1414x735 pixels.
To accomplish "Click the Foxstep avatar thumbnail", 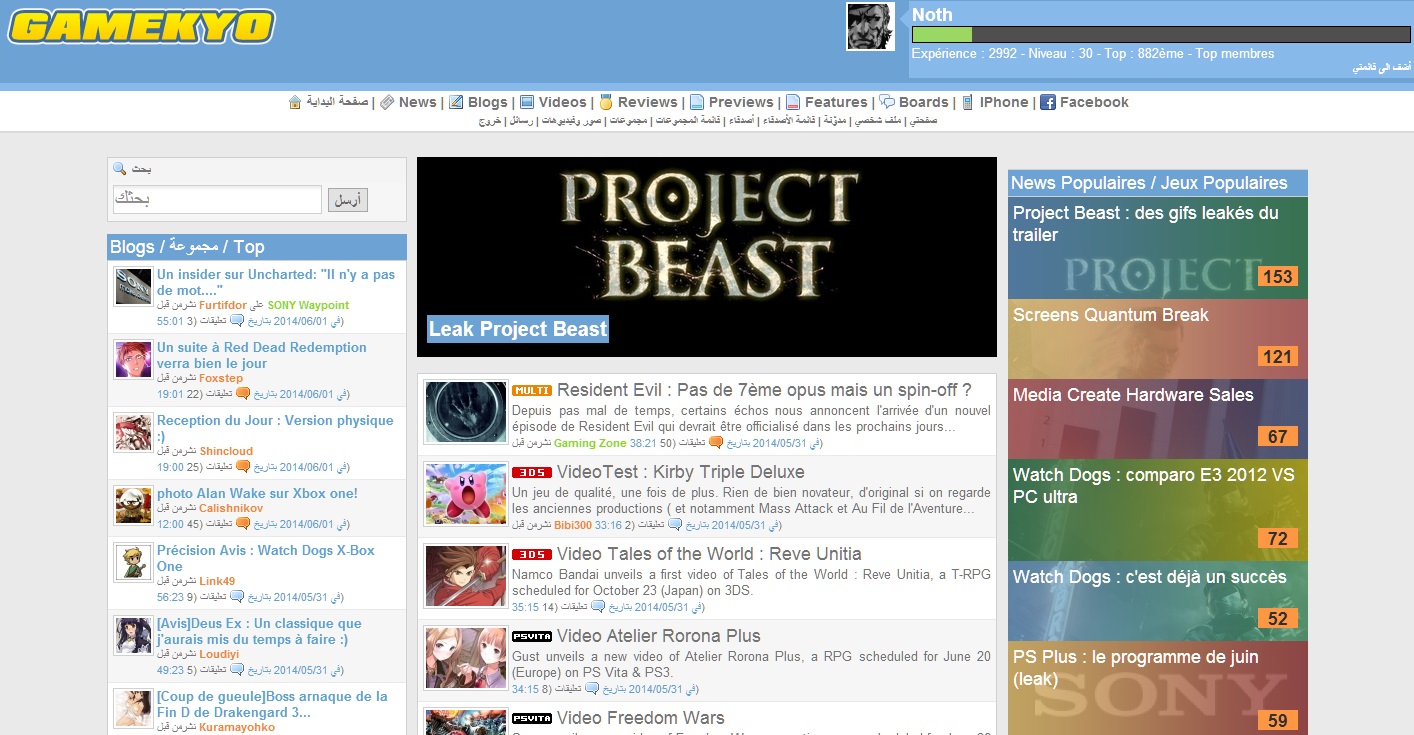I will click(x=133, y=360).
